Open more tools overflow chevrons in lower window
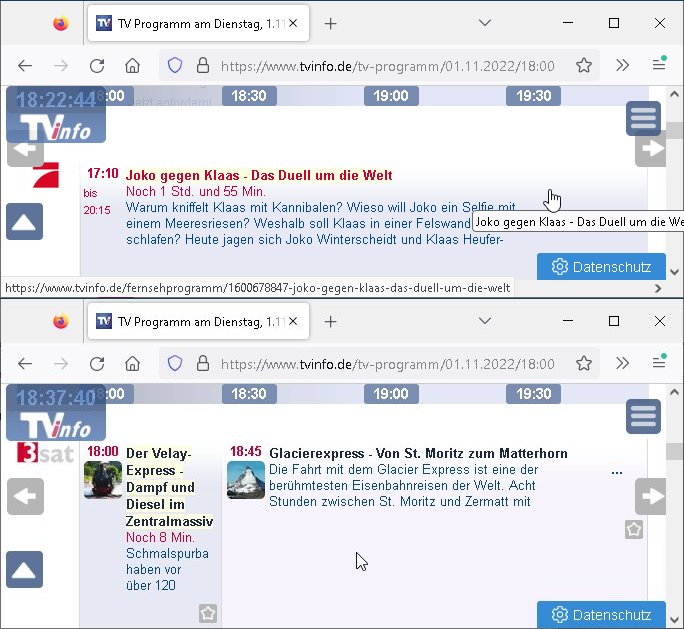The height and width of the screenshot is (629, 684). (x=622, y=363)
